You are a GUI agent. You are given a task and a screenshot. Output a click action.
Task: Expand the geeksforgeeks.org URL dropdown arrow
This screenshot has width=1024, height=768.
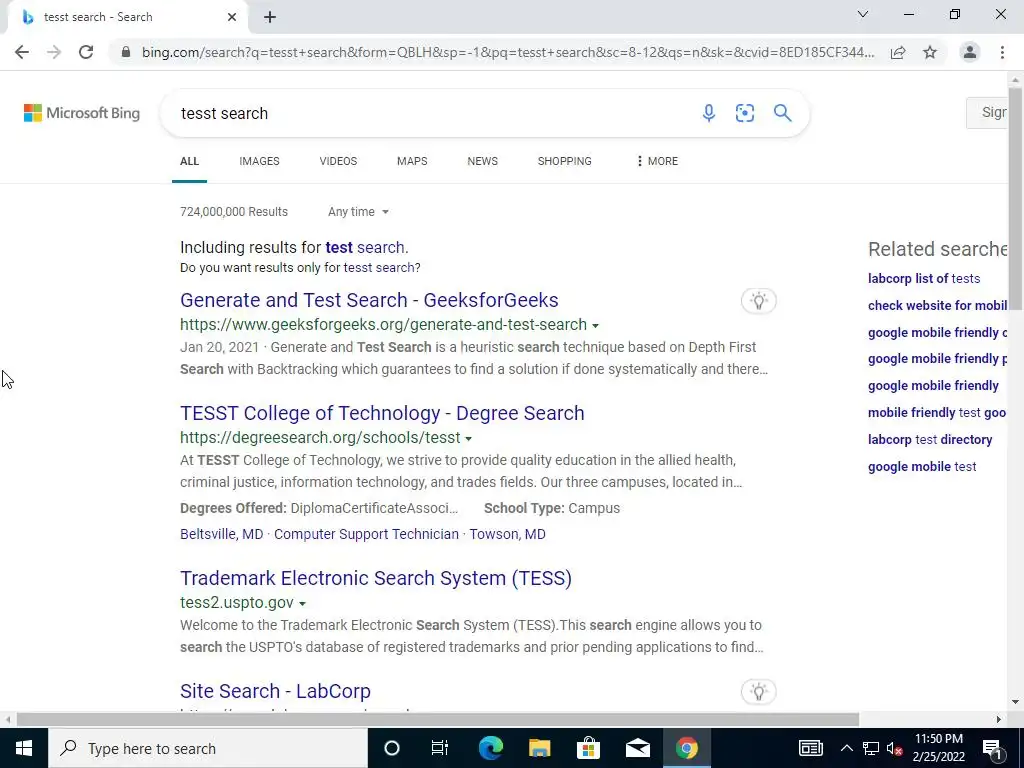click(x=595, y=325)
